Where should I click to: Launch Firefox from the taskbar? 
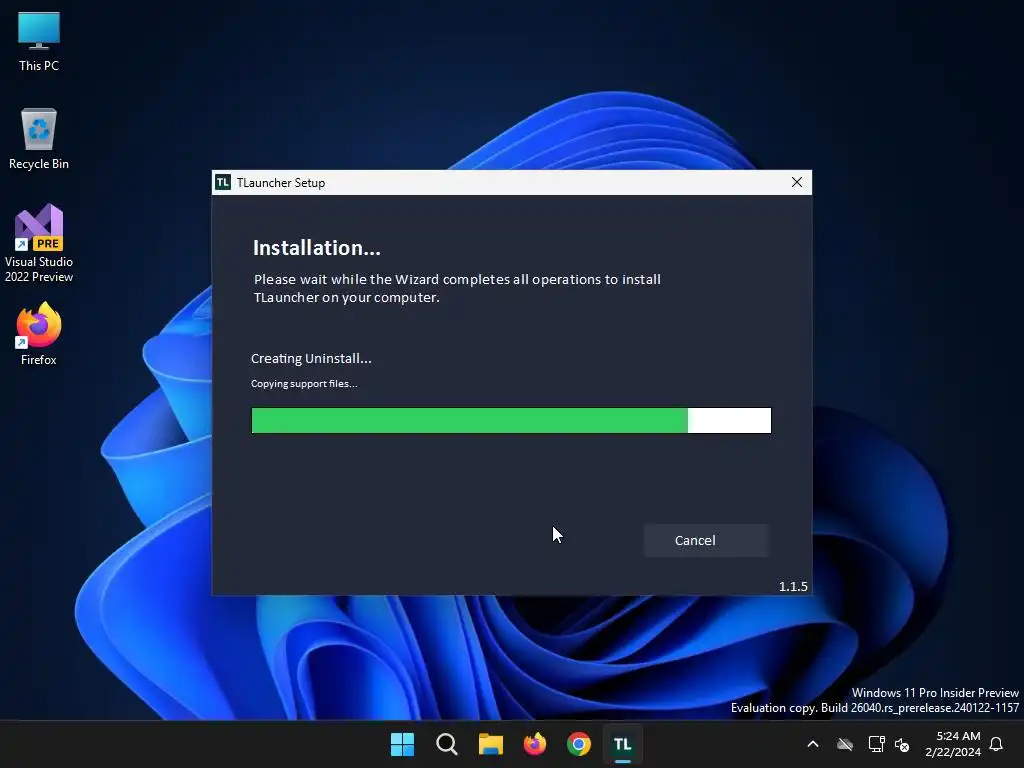tap(535, 744)
